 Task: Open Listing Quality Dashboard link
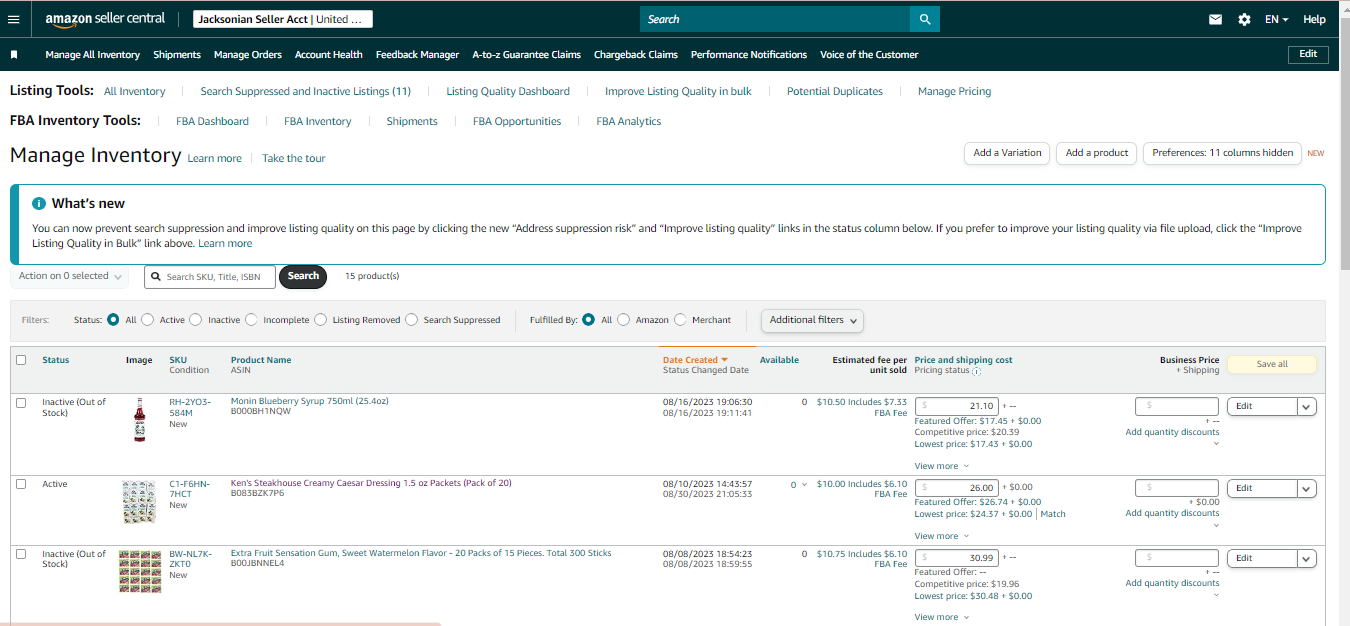508,91
